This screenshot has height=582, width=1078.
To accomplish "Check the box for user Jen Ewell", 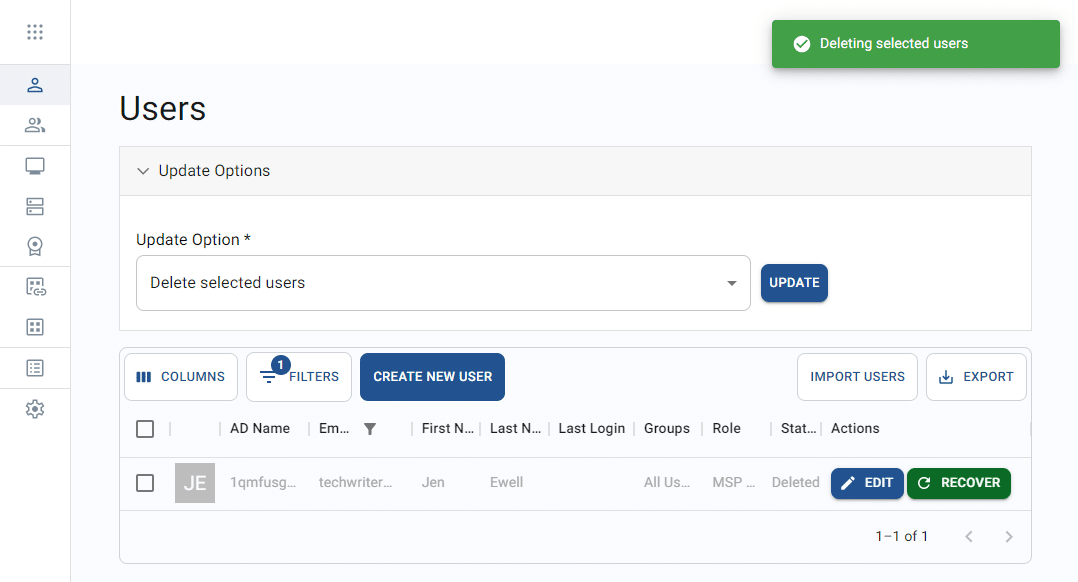I will pyautogui.click(x=145, y=483).
